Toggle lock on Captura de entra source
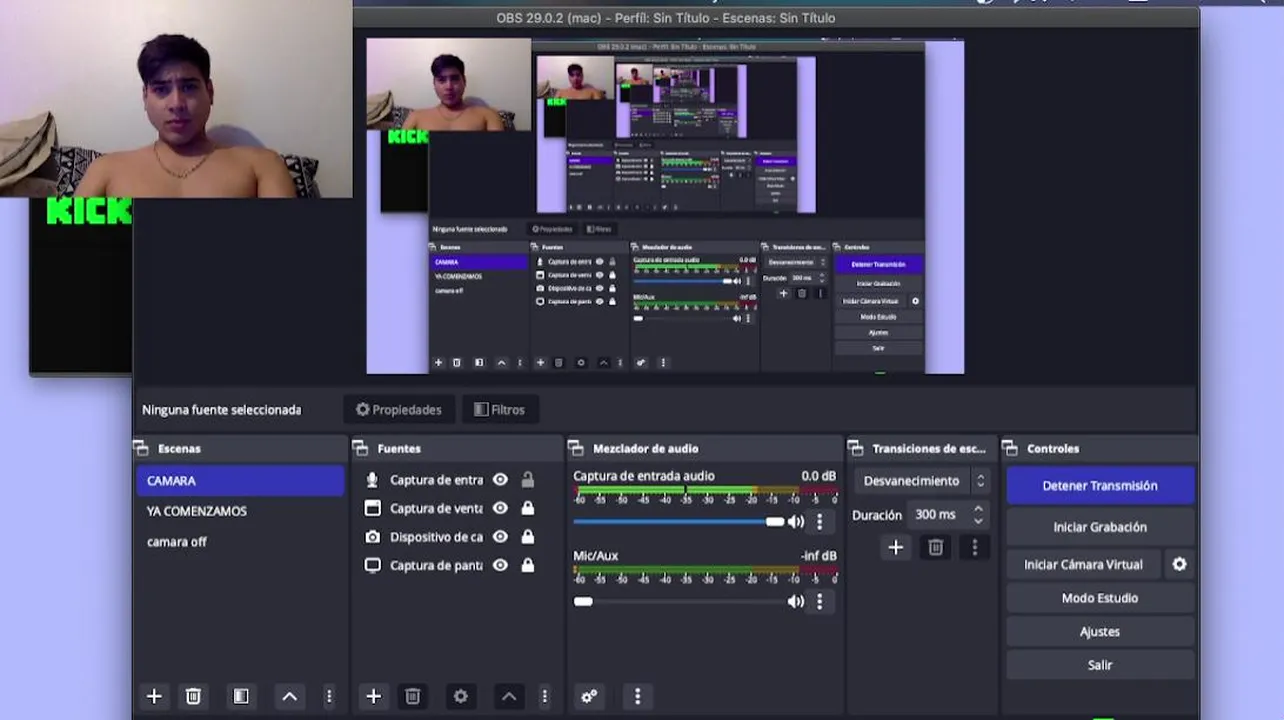Viewport: 1284px width, 720px height. click(527, 480)
